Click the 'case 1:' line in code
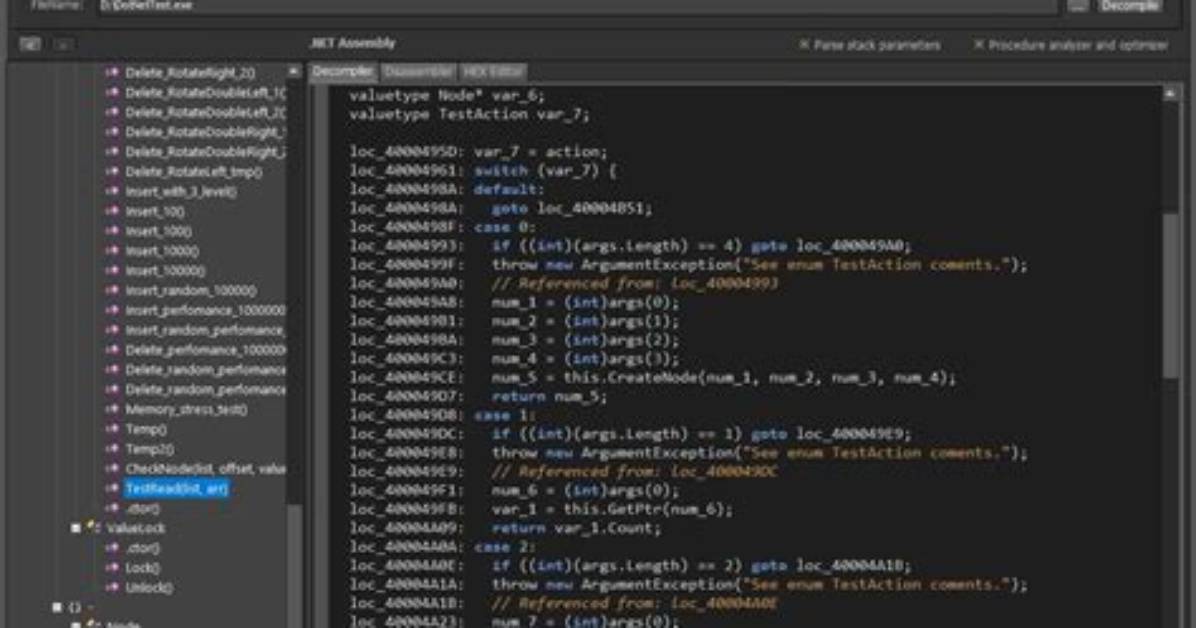Viewport: 1196px width, 628px height. [504, 415]
